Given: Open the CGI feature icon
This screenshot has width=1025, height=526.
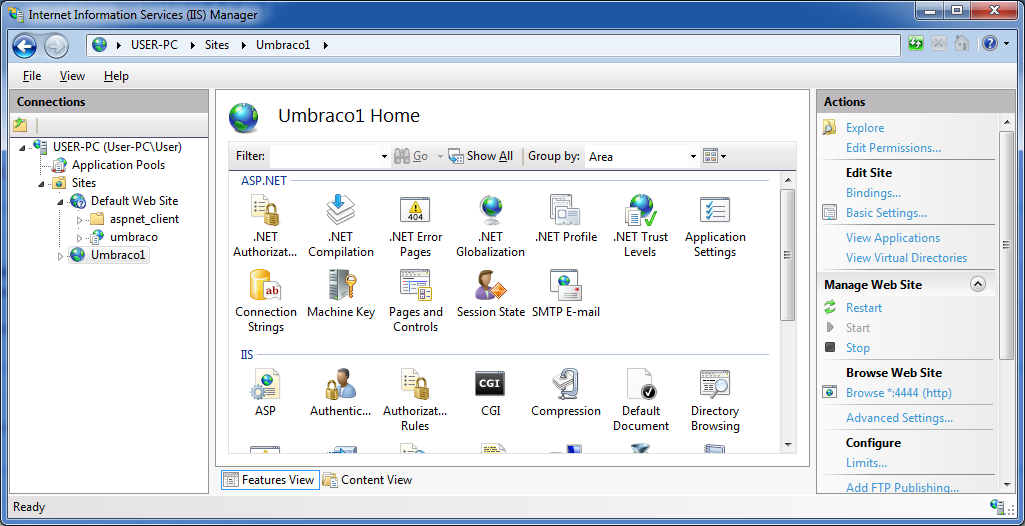Looking at the screenshot, I should (x=490, y=384).
